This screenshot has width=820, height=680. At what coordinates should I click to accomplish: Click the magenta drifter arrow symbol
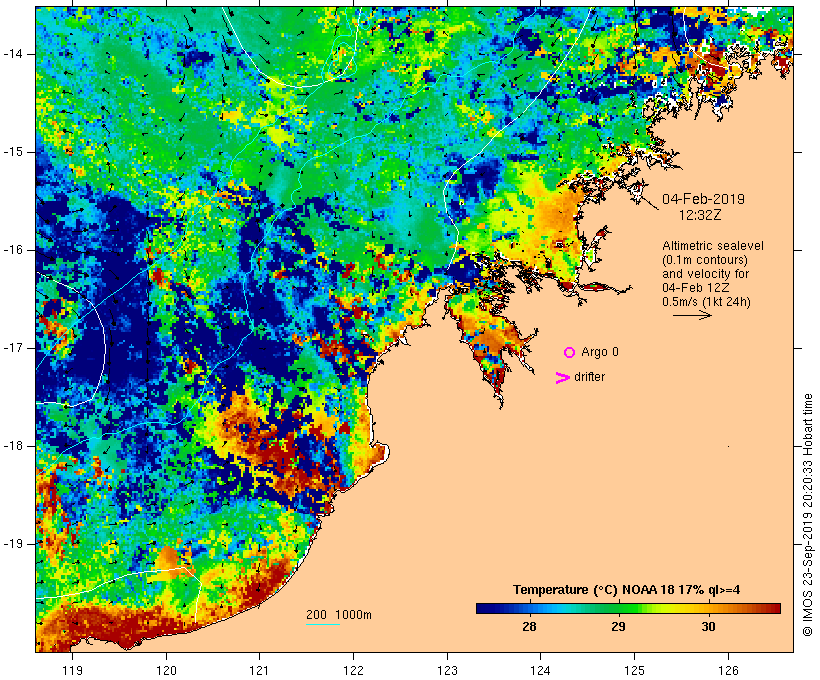pos(563,378)
